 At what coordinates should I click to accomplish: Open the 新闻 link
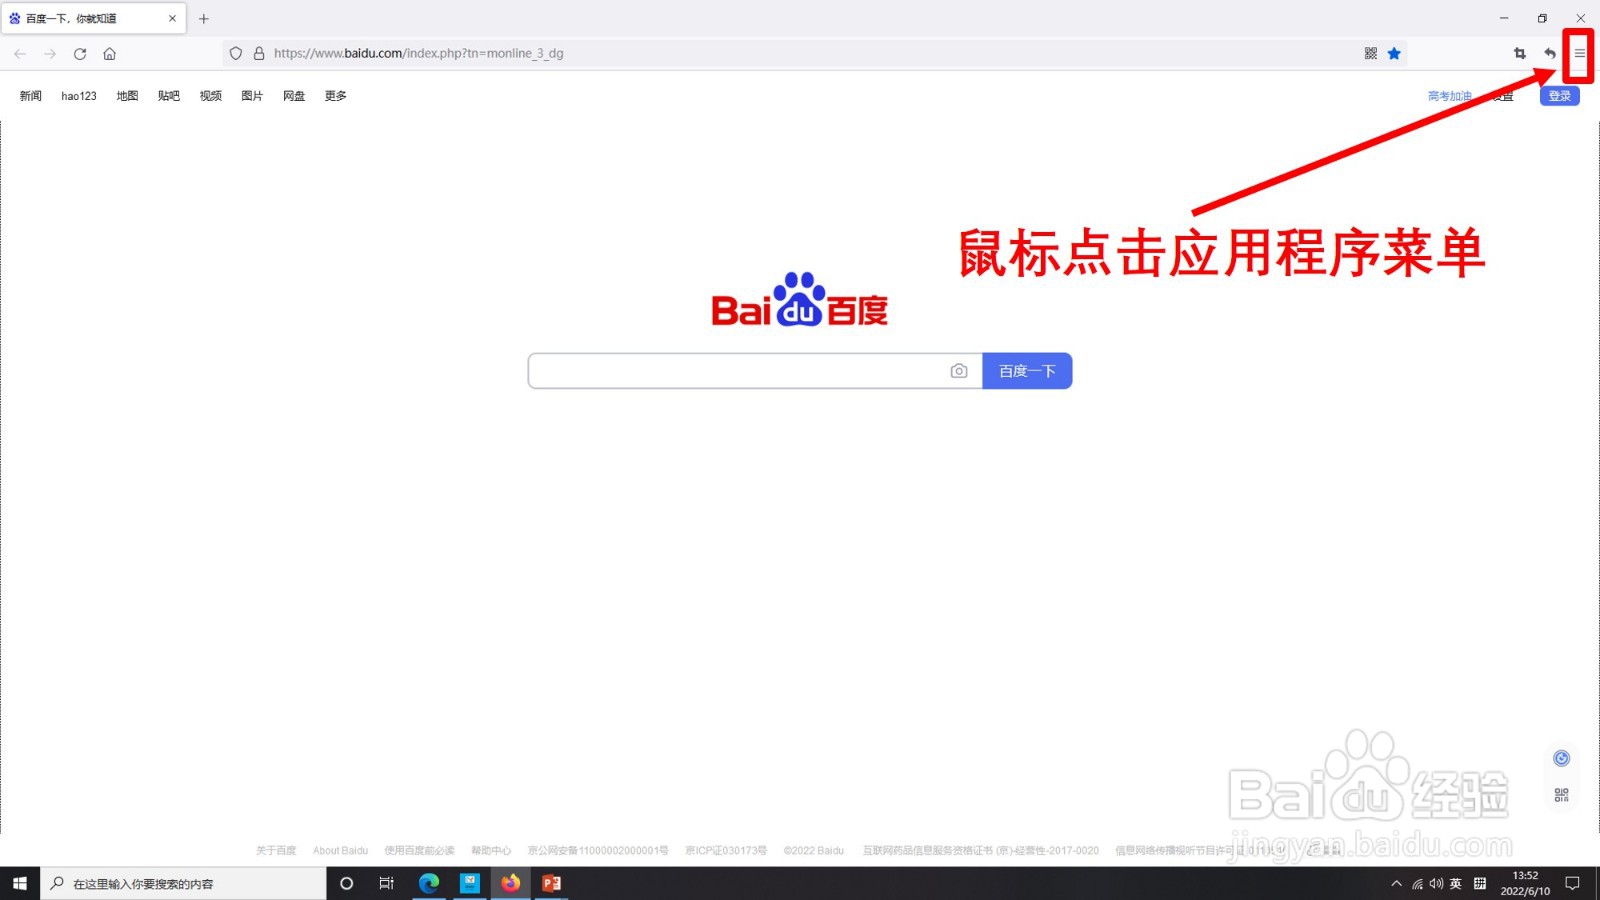[x=31, y=96]
